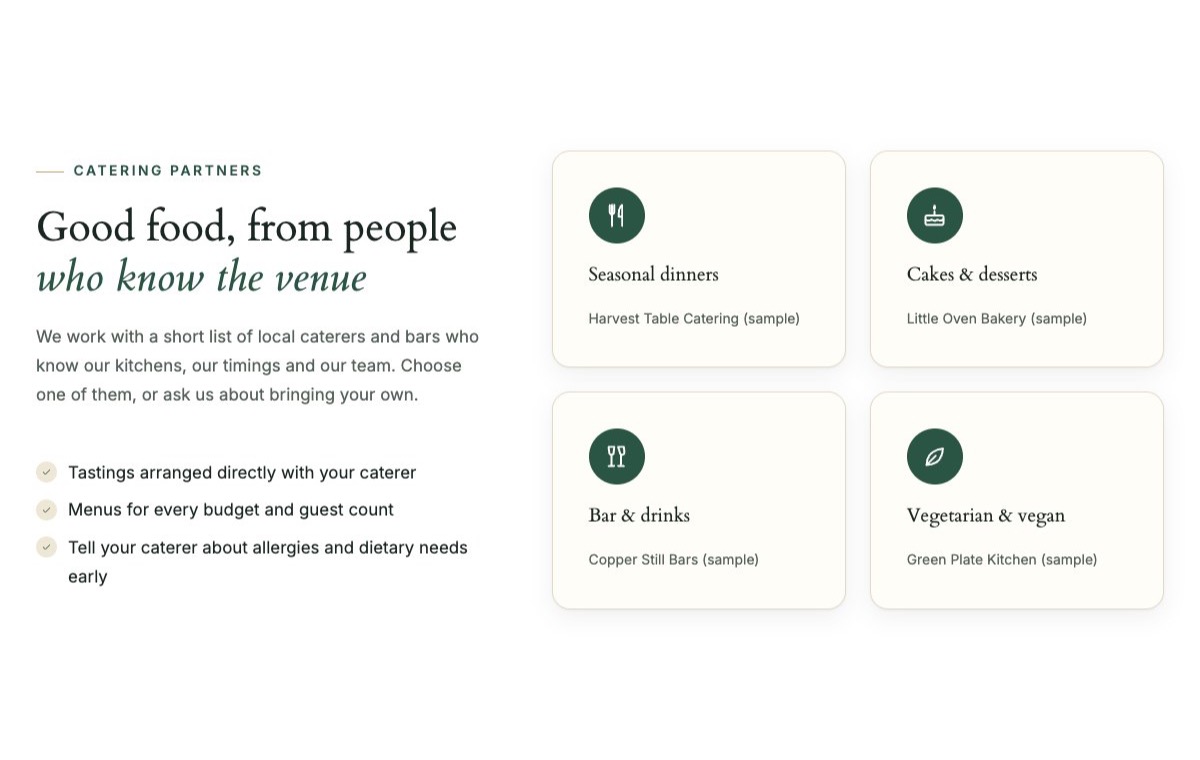Viewport: 1200px width, 760px height.
Task: Click the 'Good food, from people' heading
Action: click(x=247, y=227)
